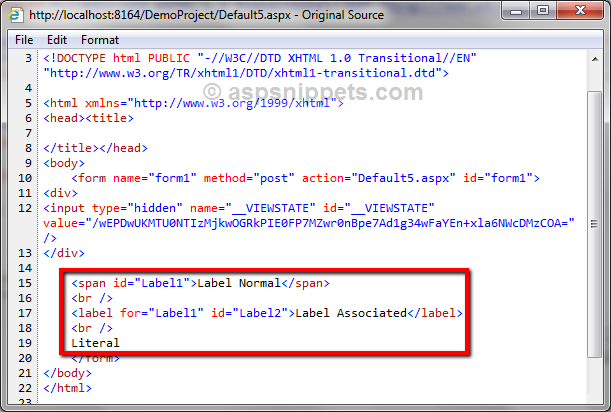The height and width of the screenshot is (412, 611).
Task: Minimize the Original Source window
Action: (516, 11)
